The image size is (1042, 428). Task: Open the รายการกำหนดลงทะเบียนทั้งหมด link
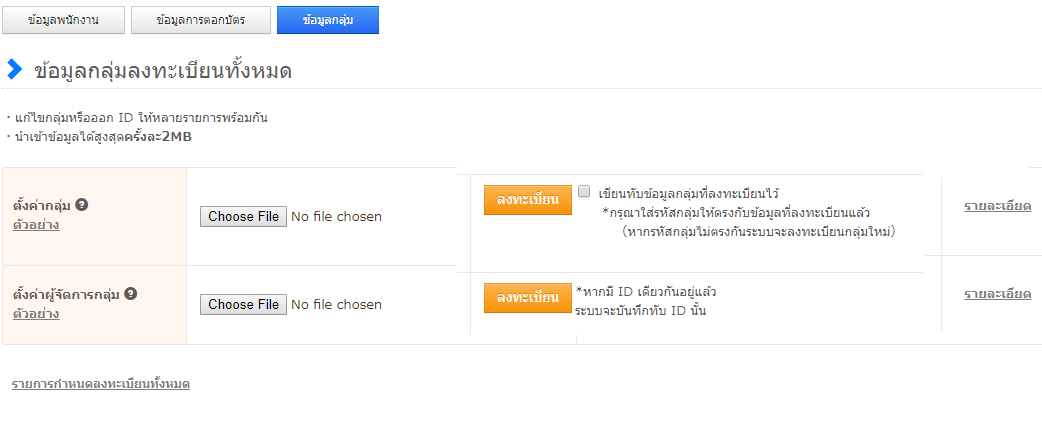(101, 384)
